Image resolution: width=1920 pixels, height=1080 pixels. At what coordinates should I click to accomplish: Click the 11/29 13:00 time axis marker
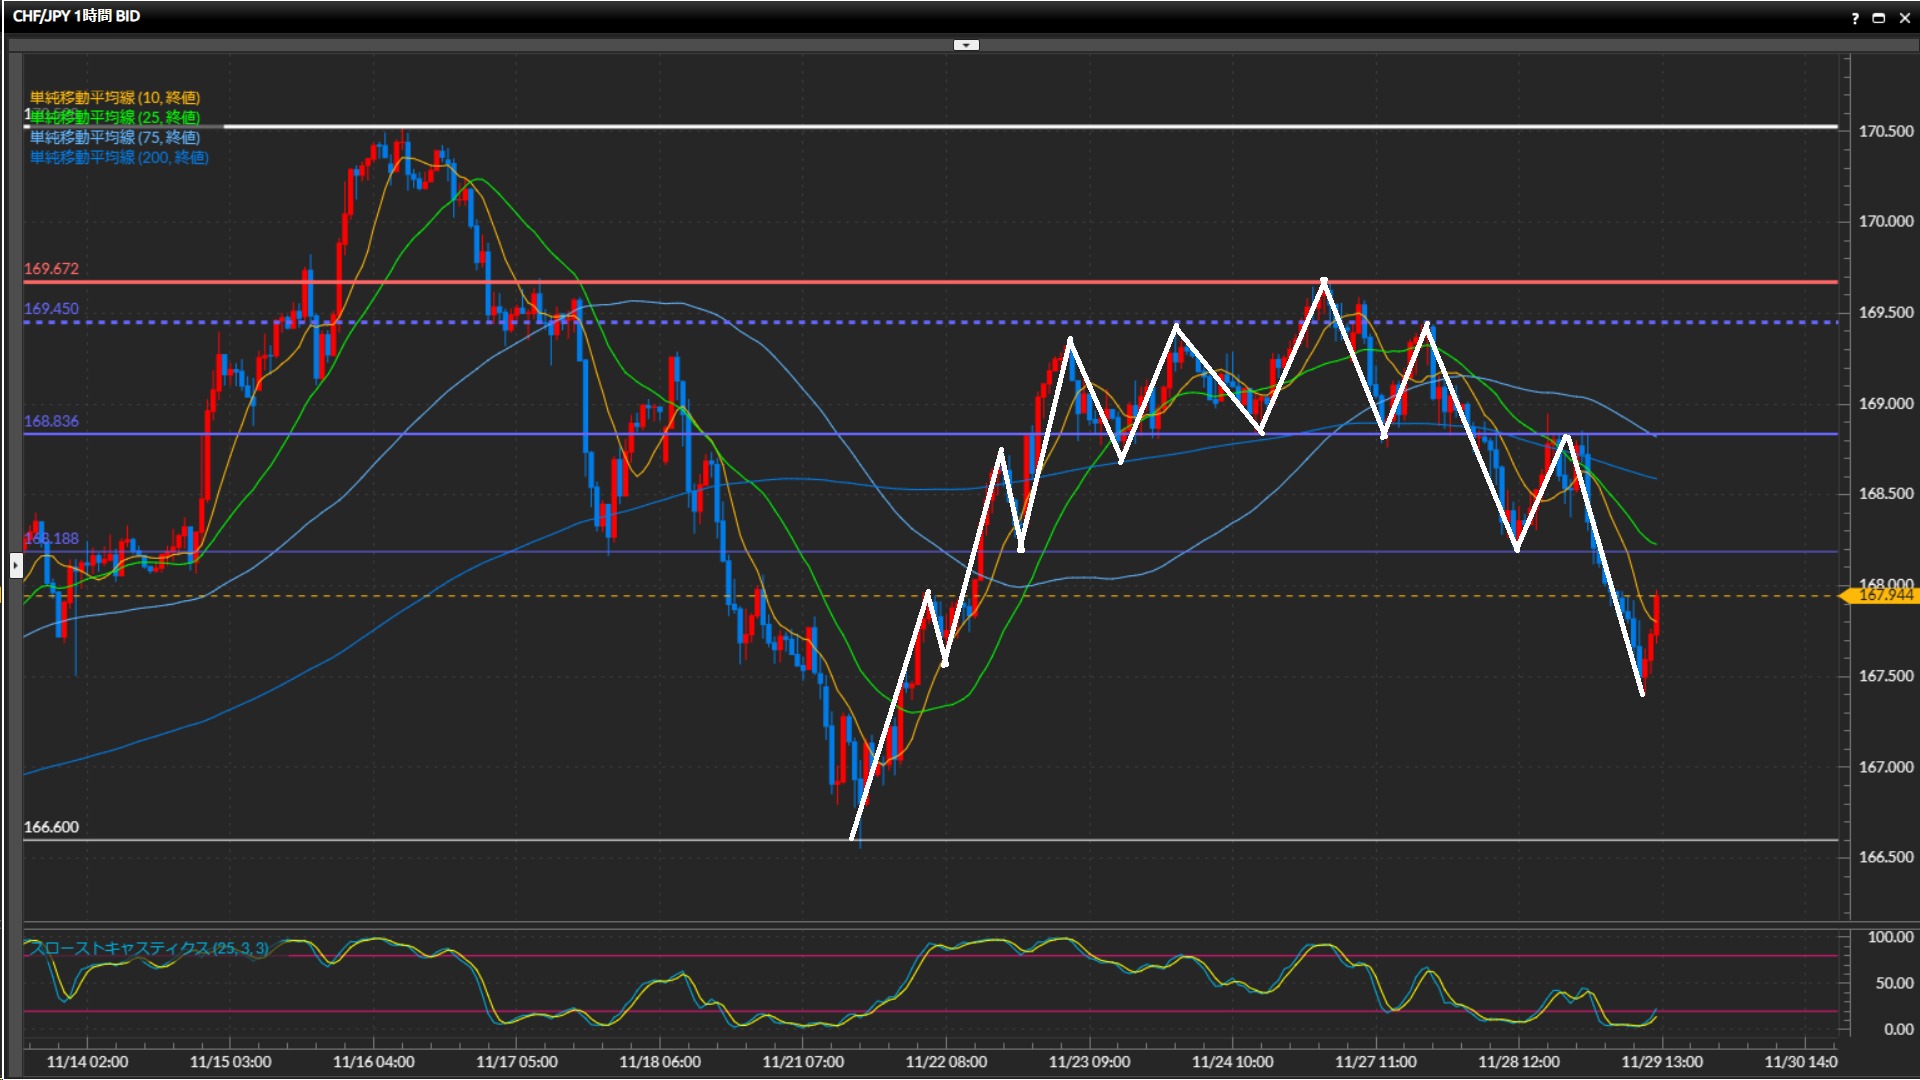pos(1661,1062)
